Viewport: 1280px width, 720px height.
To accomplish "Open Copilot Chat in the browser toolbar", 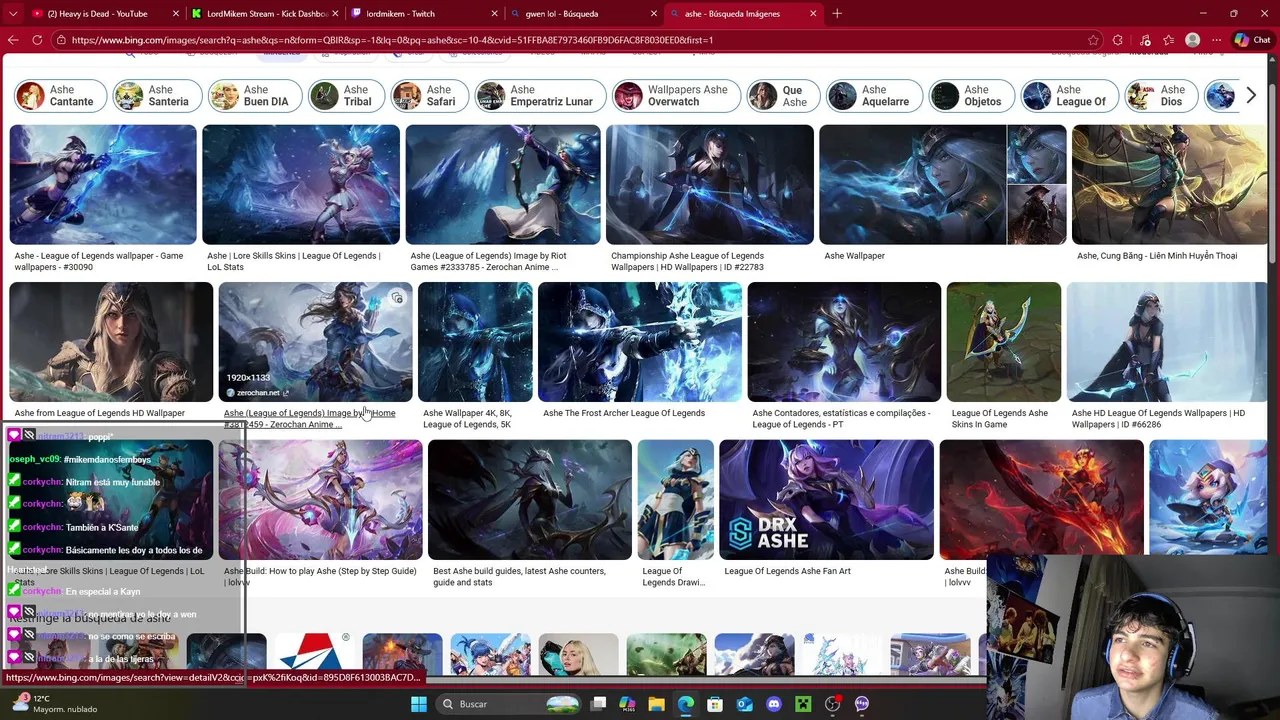I will pos(1252,40).
